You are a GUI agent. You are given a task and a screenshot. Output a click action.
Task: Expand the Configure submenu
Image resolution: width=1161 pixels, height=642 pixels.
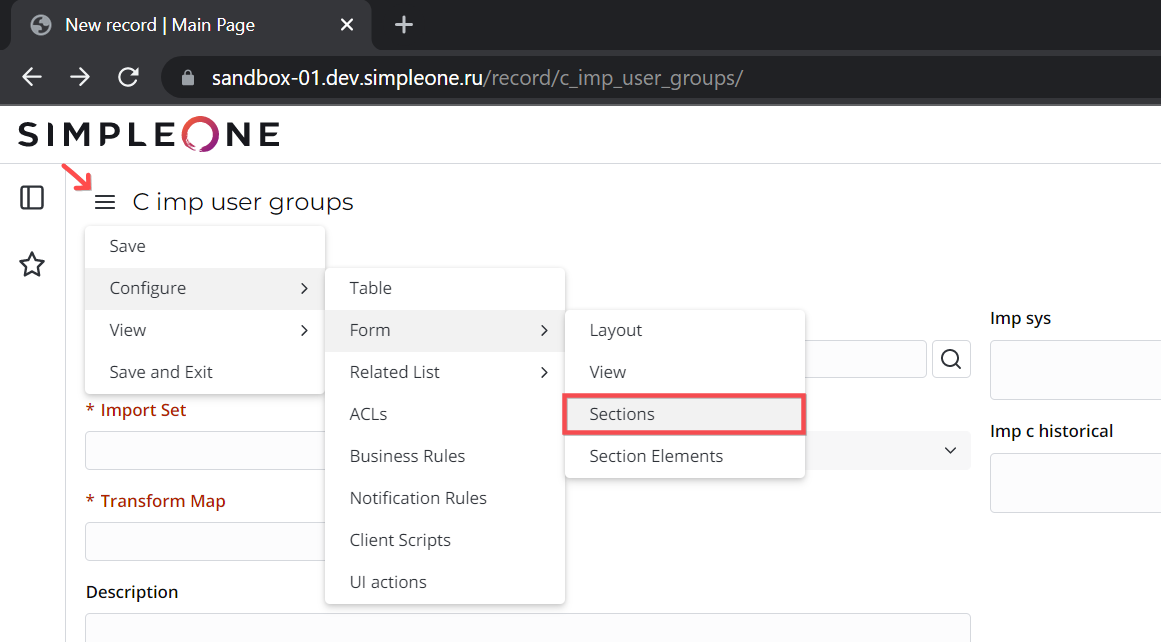click(204, 288)
